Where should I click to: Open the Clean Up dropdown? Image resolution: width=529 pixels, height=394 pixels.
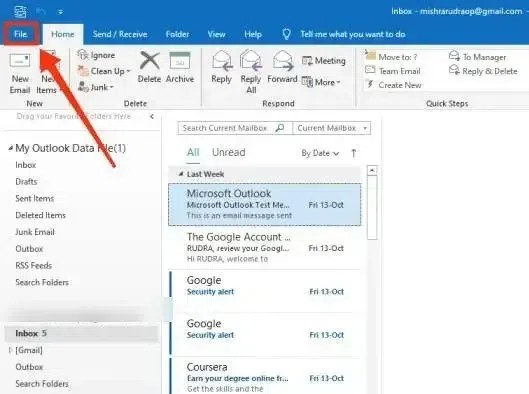tap(104, 71)
